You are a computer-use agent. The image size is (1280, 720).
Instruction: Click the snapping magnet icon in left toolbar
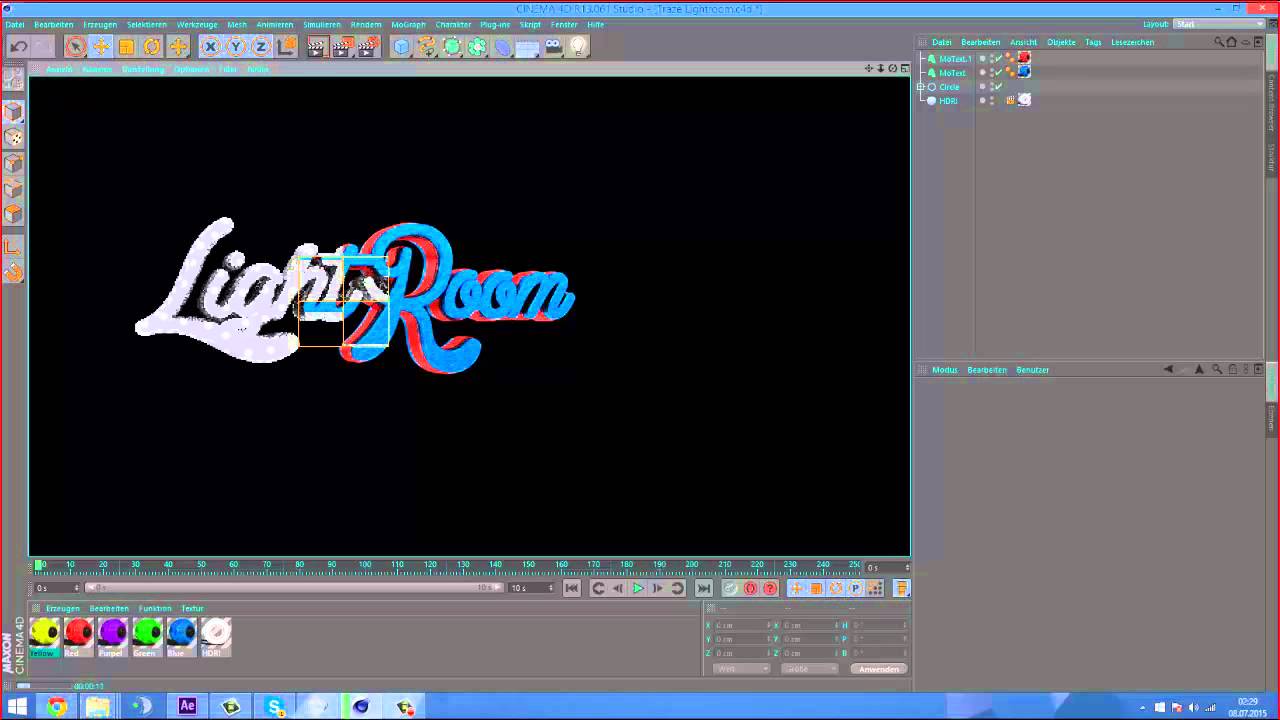click(x=13, y=272)
